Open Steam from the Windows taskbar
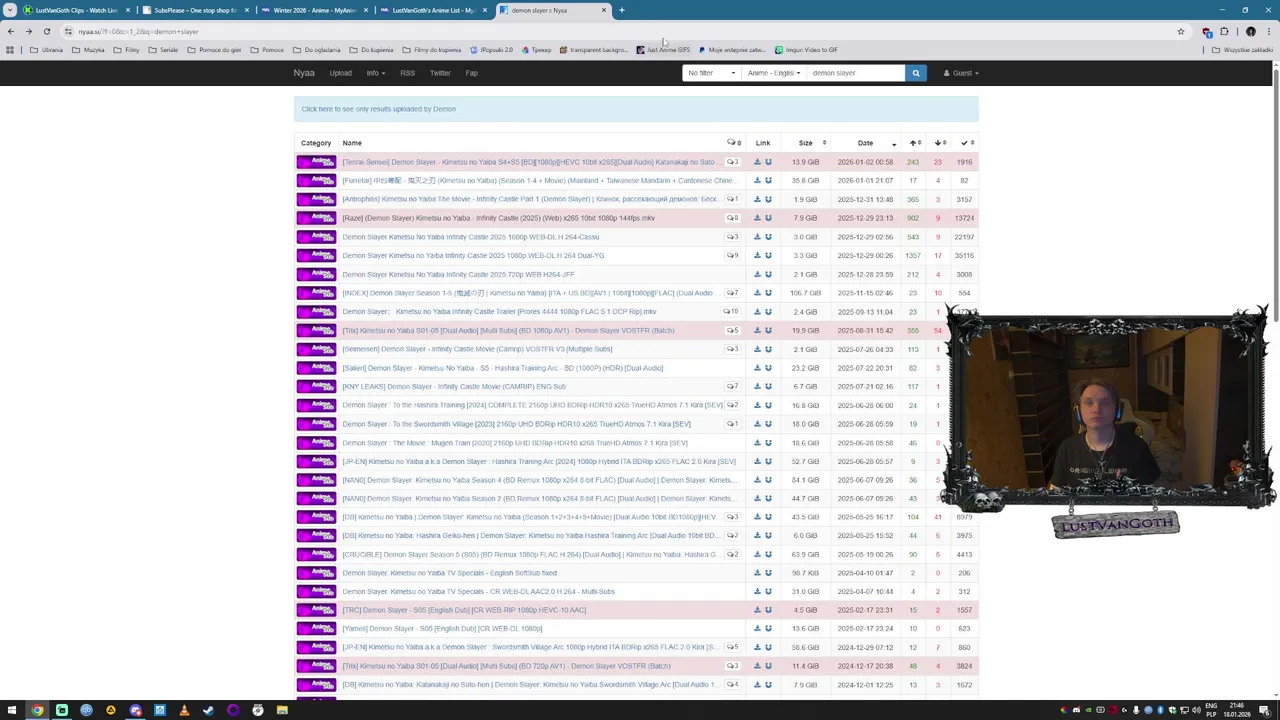This screenshot has width=1280, height=720. [208, 710]
